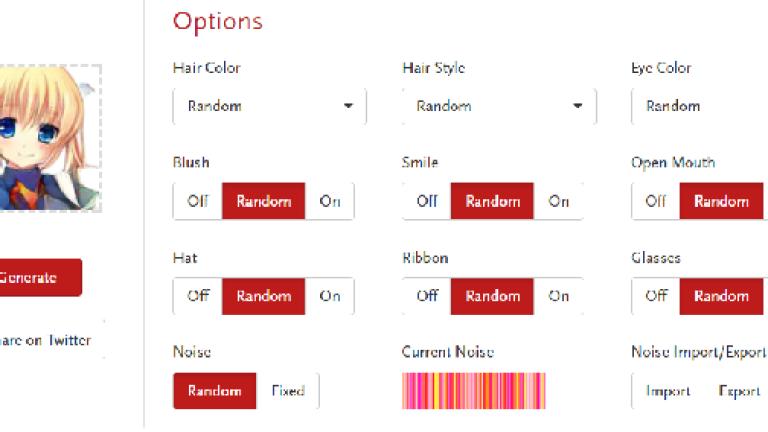Enable Ribbon with On
Screen dimensions: 768x432
pos(558,296)
